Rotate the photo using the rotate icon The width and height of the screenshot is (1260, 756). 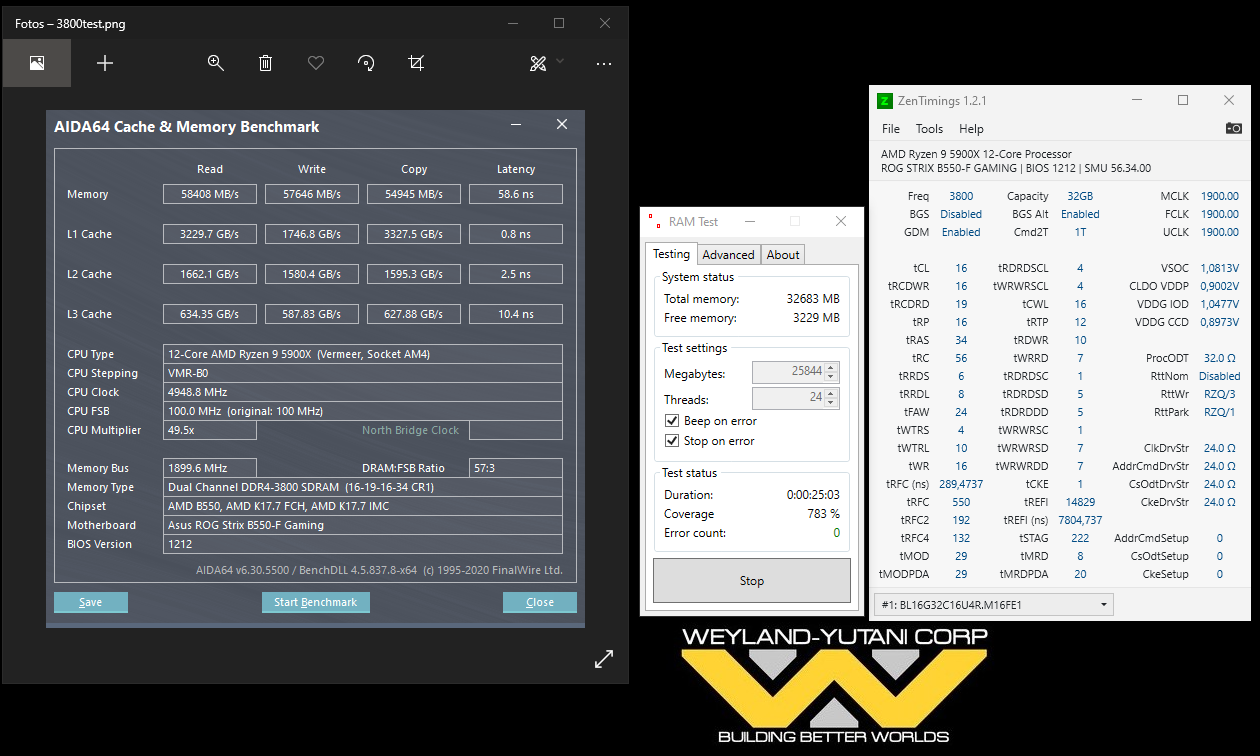pyautogui.click(x=366, y=62)
